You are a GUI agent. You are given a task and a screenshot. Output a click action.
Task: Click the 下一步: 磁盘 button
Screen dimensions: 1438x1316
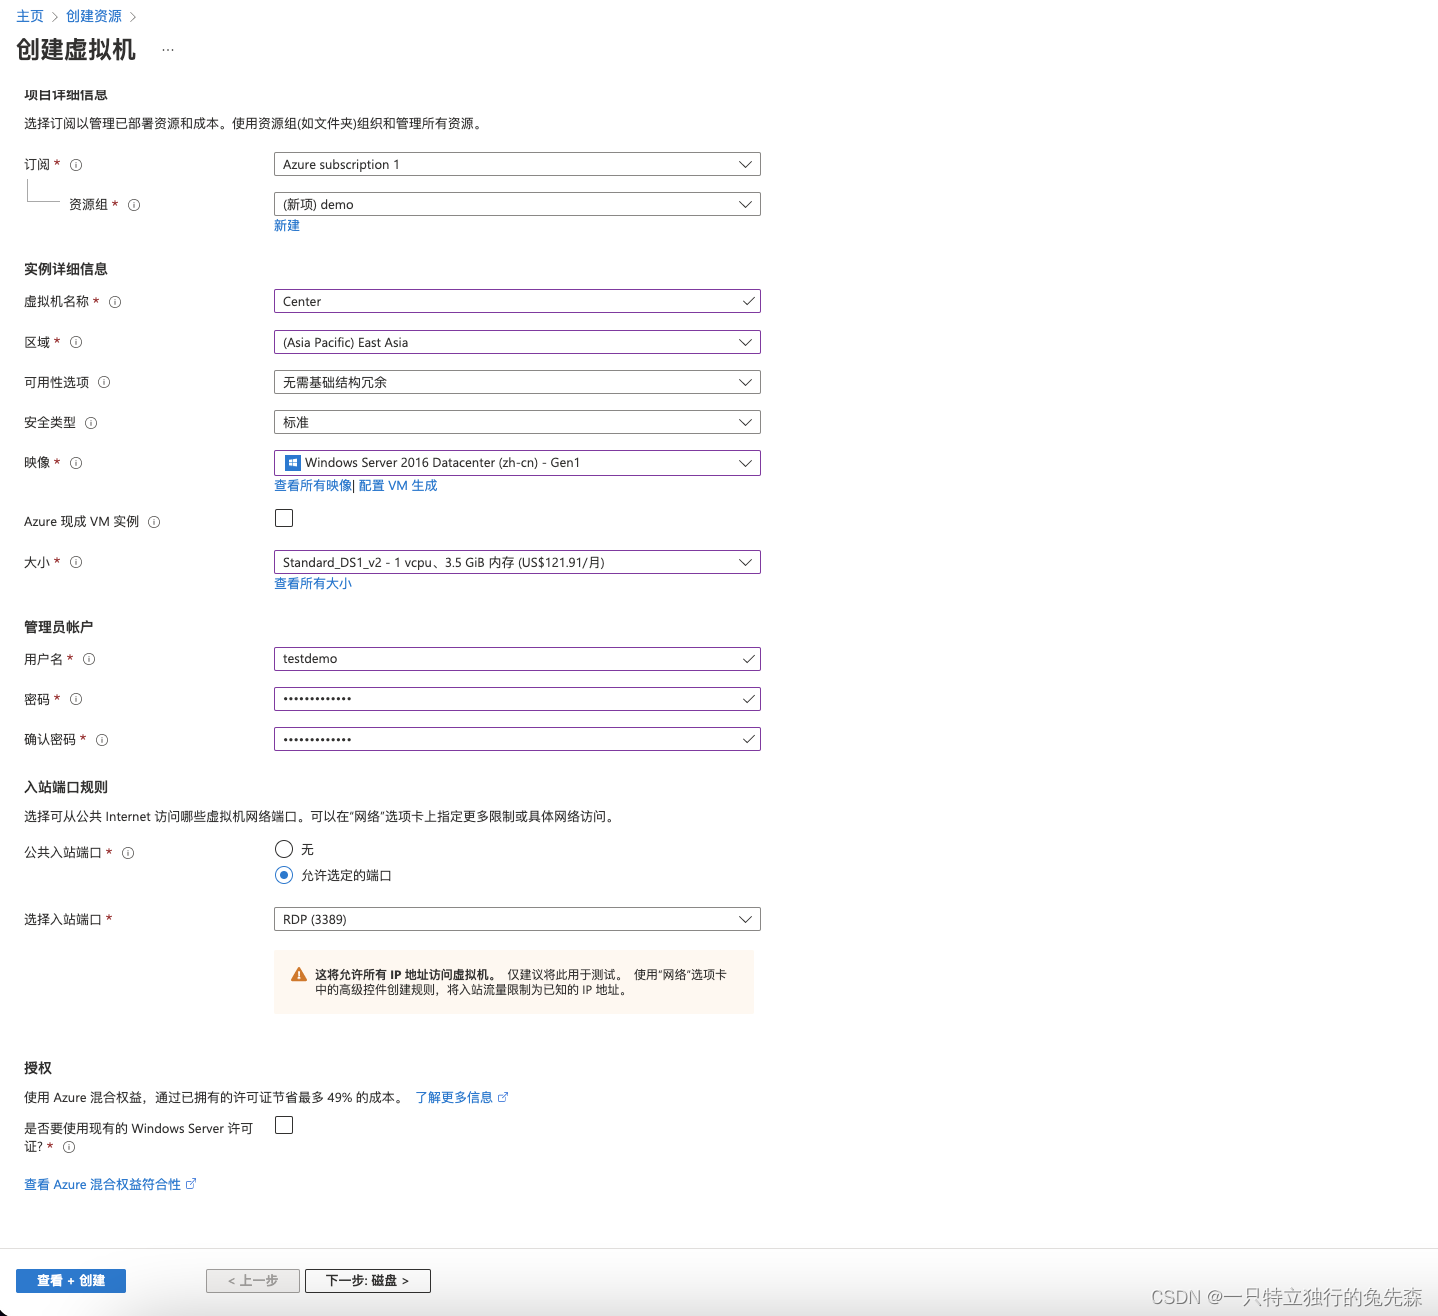click(x=368, y=1281)
